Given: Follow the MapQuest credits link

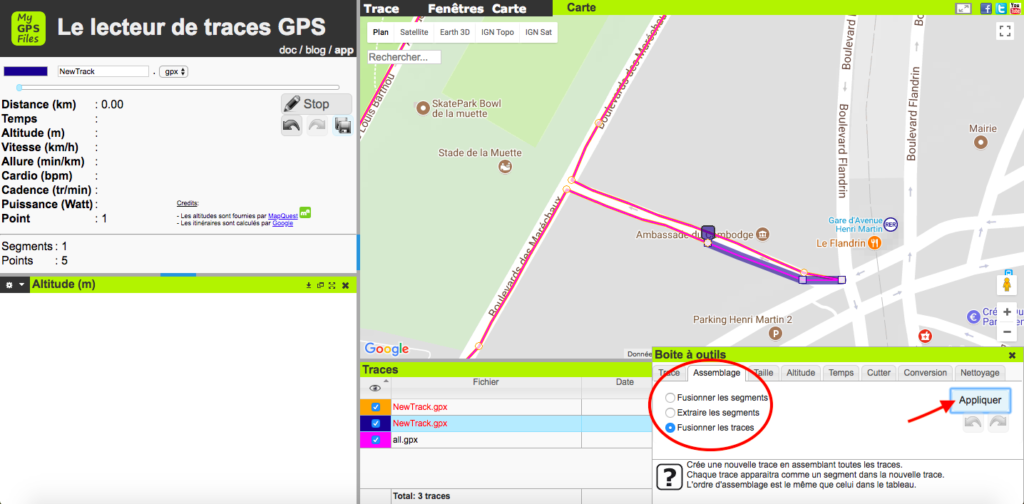Looking at the screenshot, I should pos(283,215).
